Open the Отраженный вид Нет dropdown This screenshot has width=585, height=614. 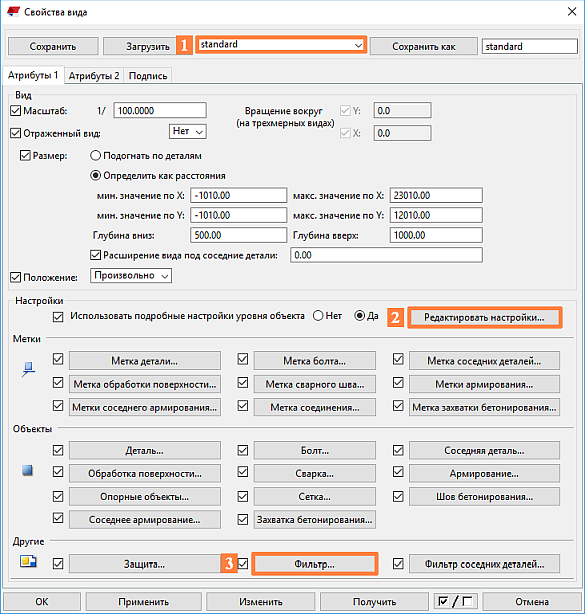[x=188, y=132]
